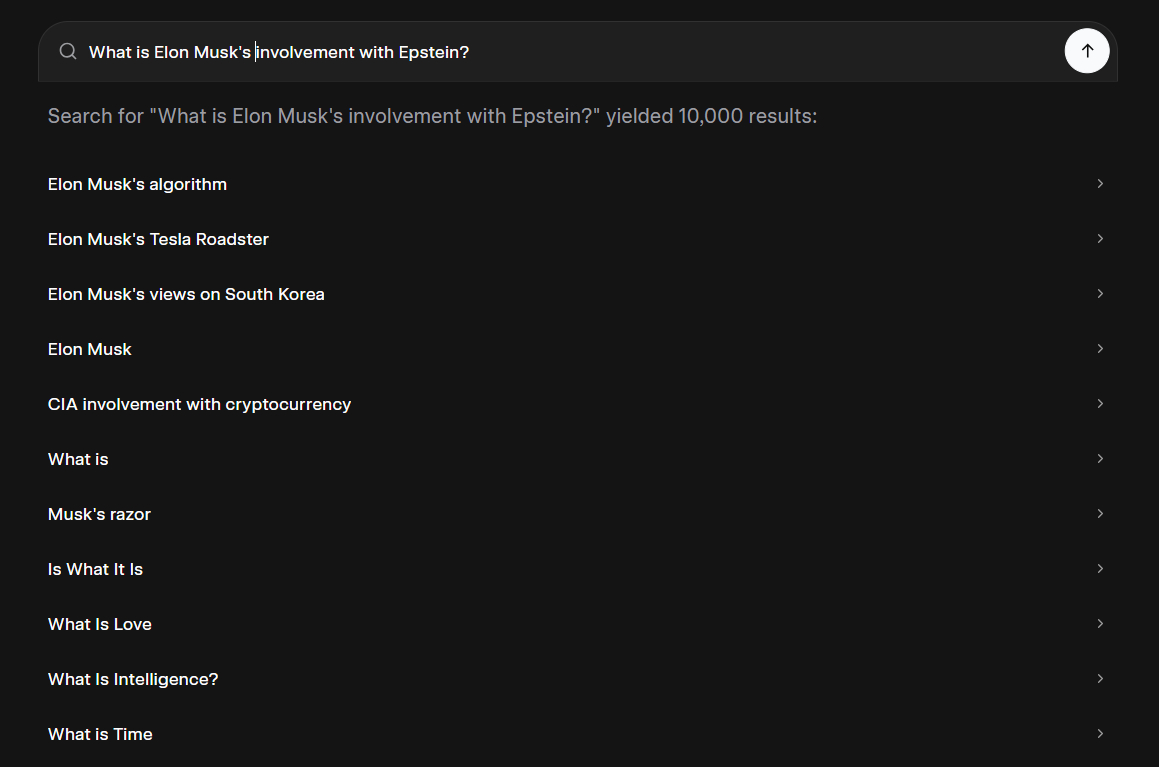
Task: Click chevron beside "Elon Musk's Tesla Roadster"
Action: point(1100,239)
